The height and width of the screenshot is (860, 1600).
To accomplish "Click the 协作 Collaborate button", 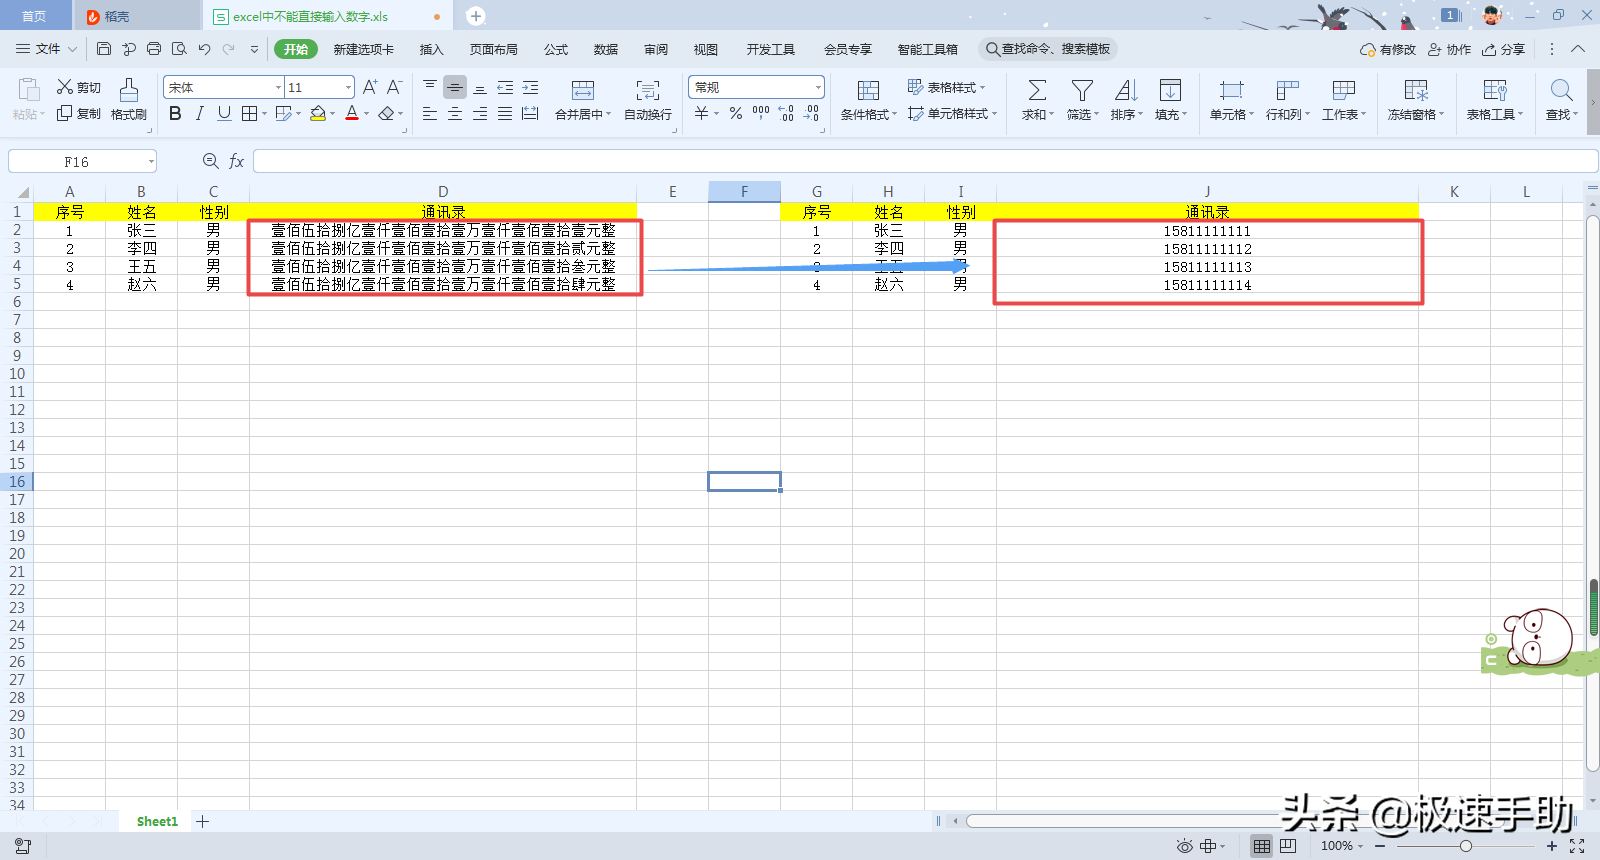I will click(x=1450, y=49).
